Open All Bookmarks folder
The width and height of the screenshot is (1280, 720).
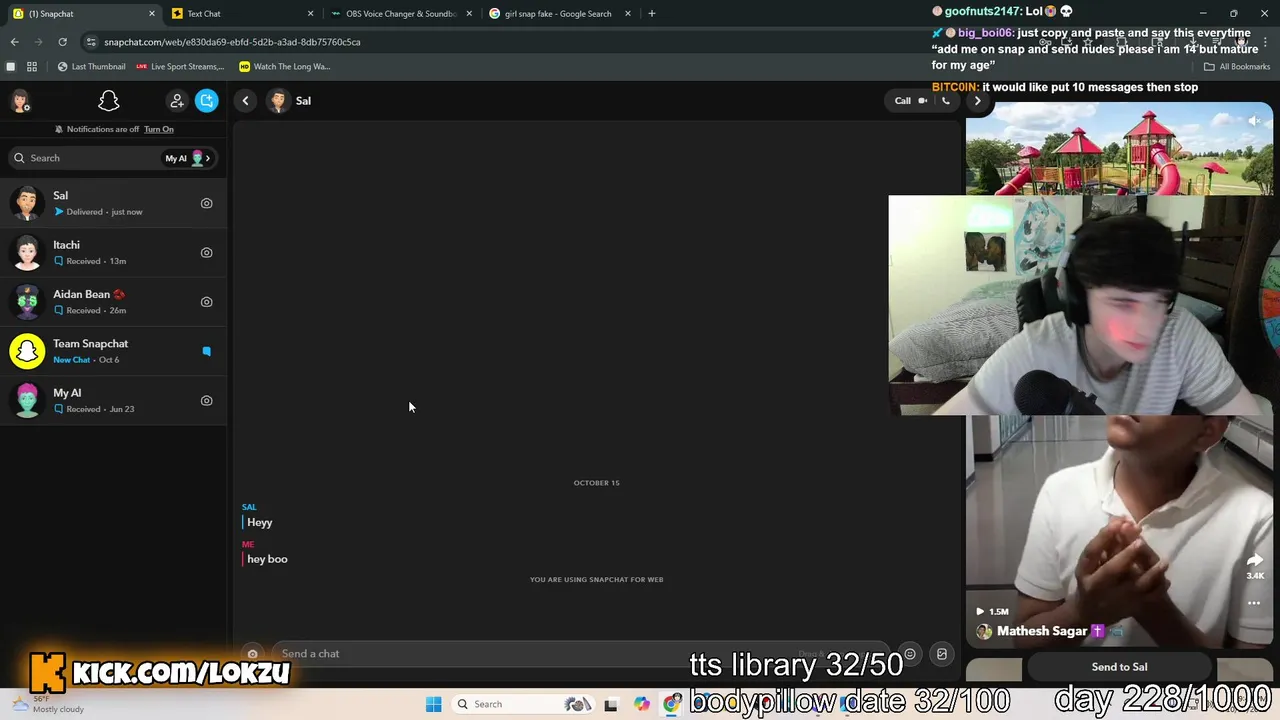click(x=1237, y=67)
